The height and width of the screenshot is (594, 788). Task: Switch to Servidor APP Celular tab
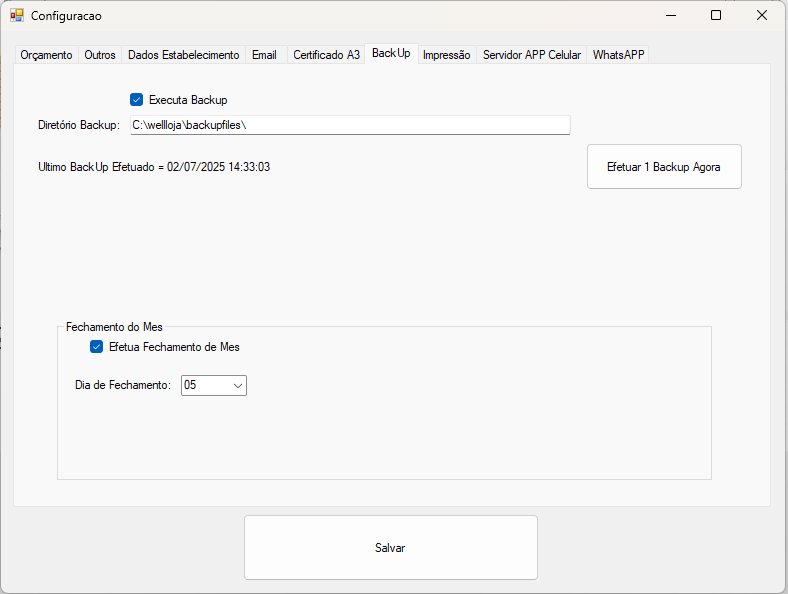pyautogui.click(x=532, y=55)
